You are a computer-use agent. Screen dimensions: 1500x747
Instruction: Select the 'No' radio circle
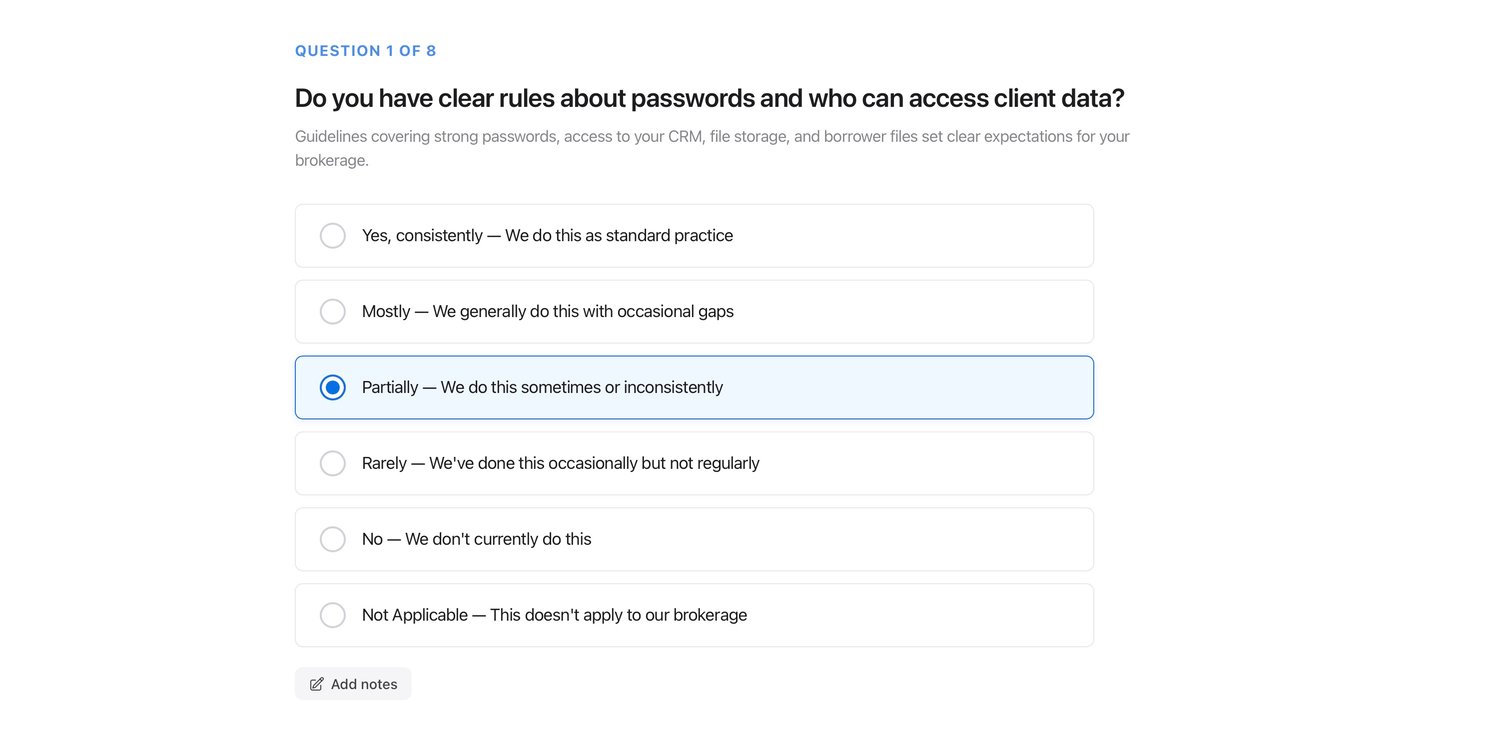tap(333, 539)
